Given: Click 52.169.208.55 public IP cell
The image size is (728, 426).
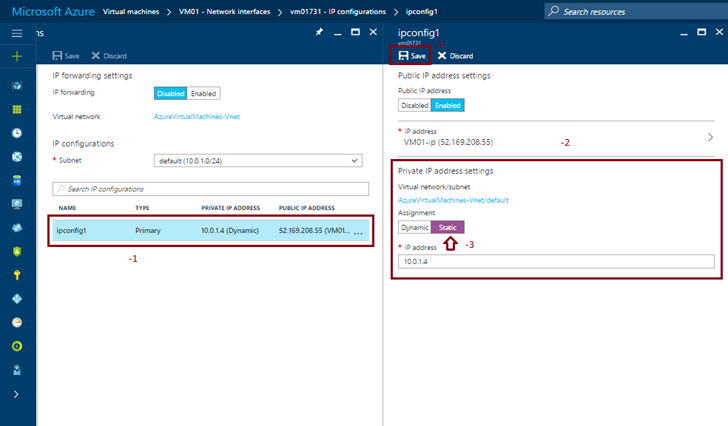Looking at the screenshot, I should click(x=314, y=230).
